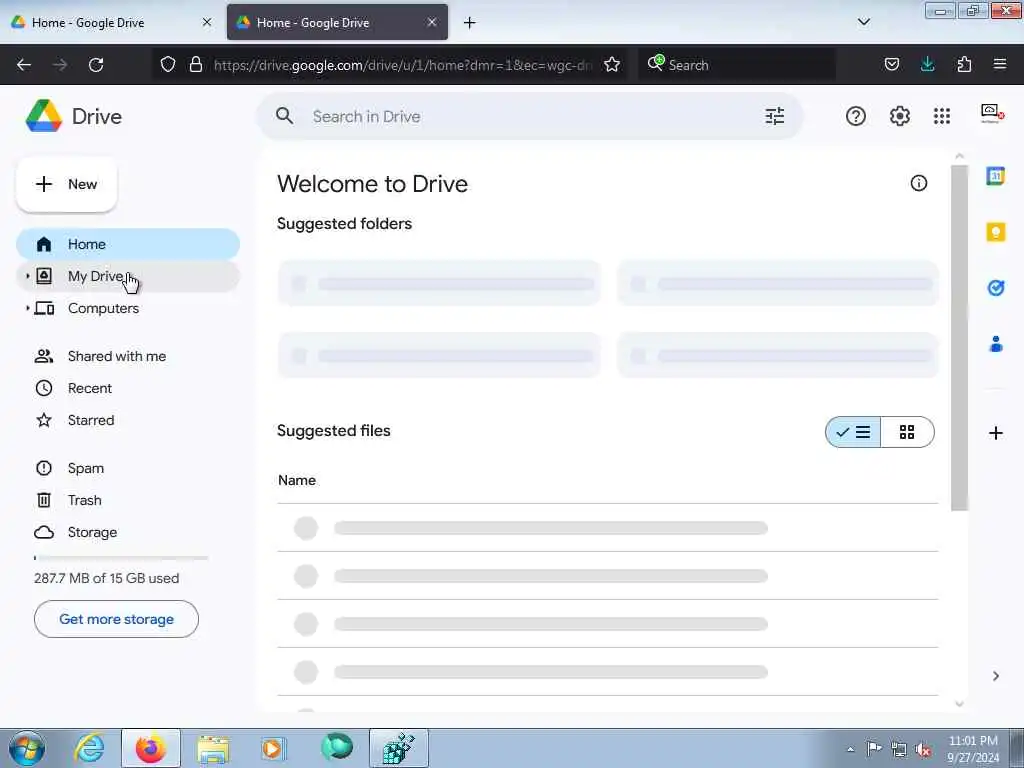
Task: Open Computers in sidebar
Action: coord(128,308)
